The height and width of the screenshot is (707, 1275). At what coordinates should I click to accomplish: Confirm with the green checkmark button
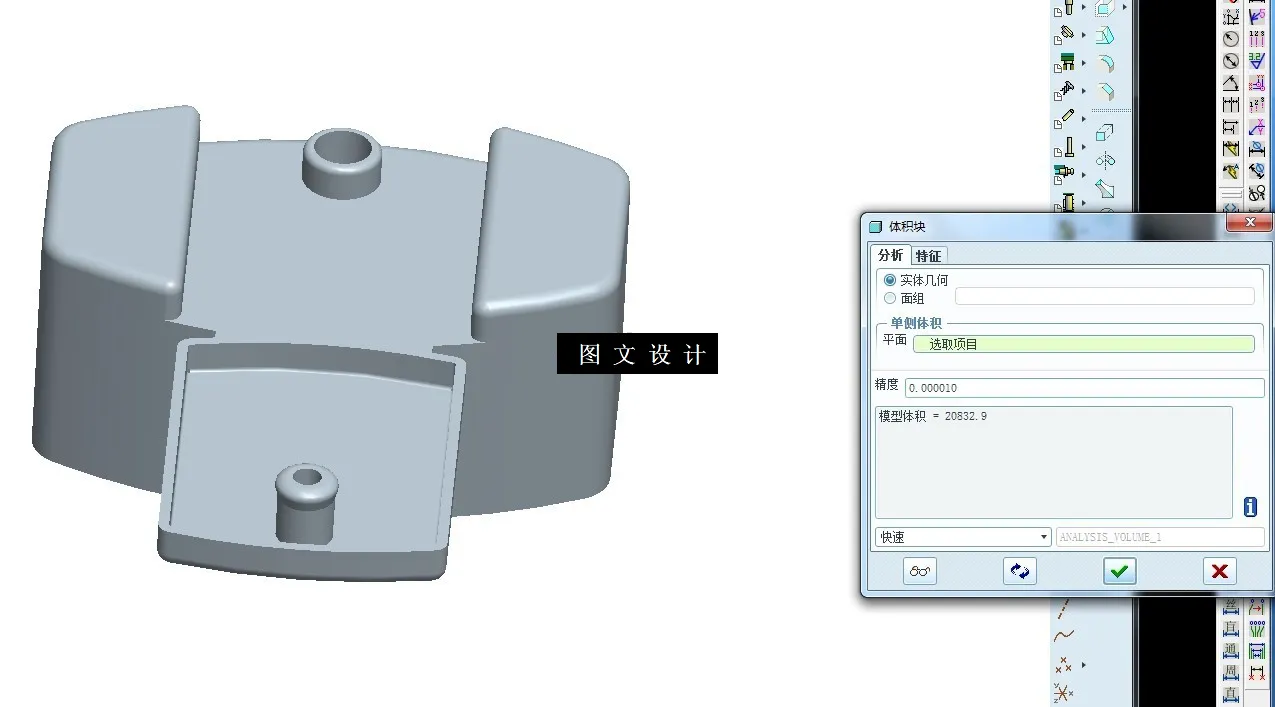[1120, 571]
